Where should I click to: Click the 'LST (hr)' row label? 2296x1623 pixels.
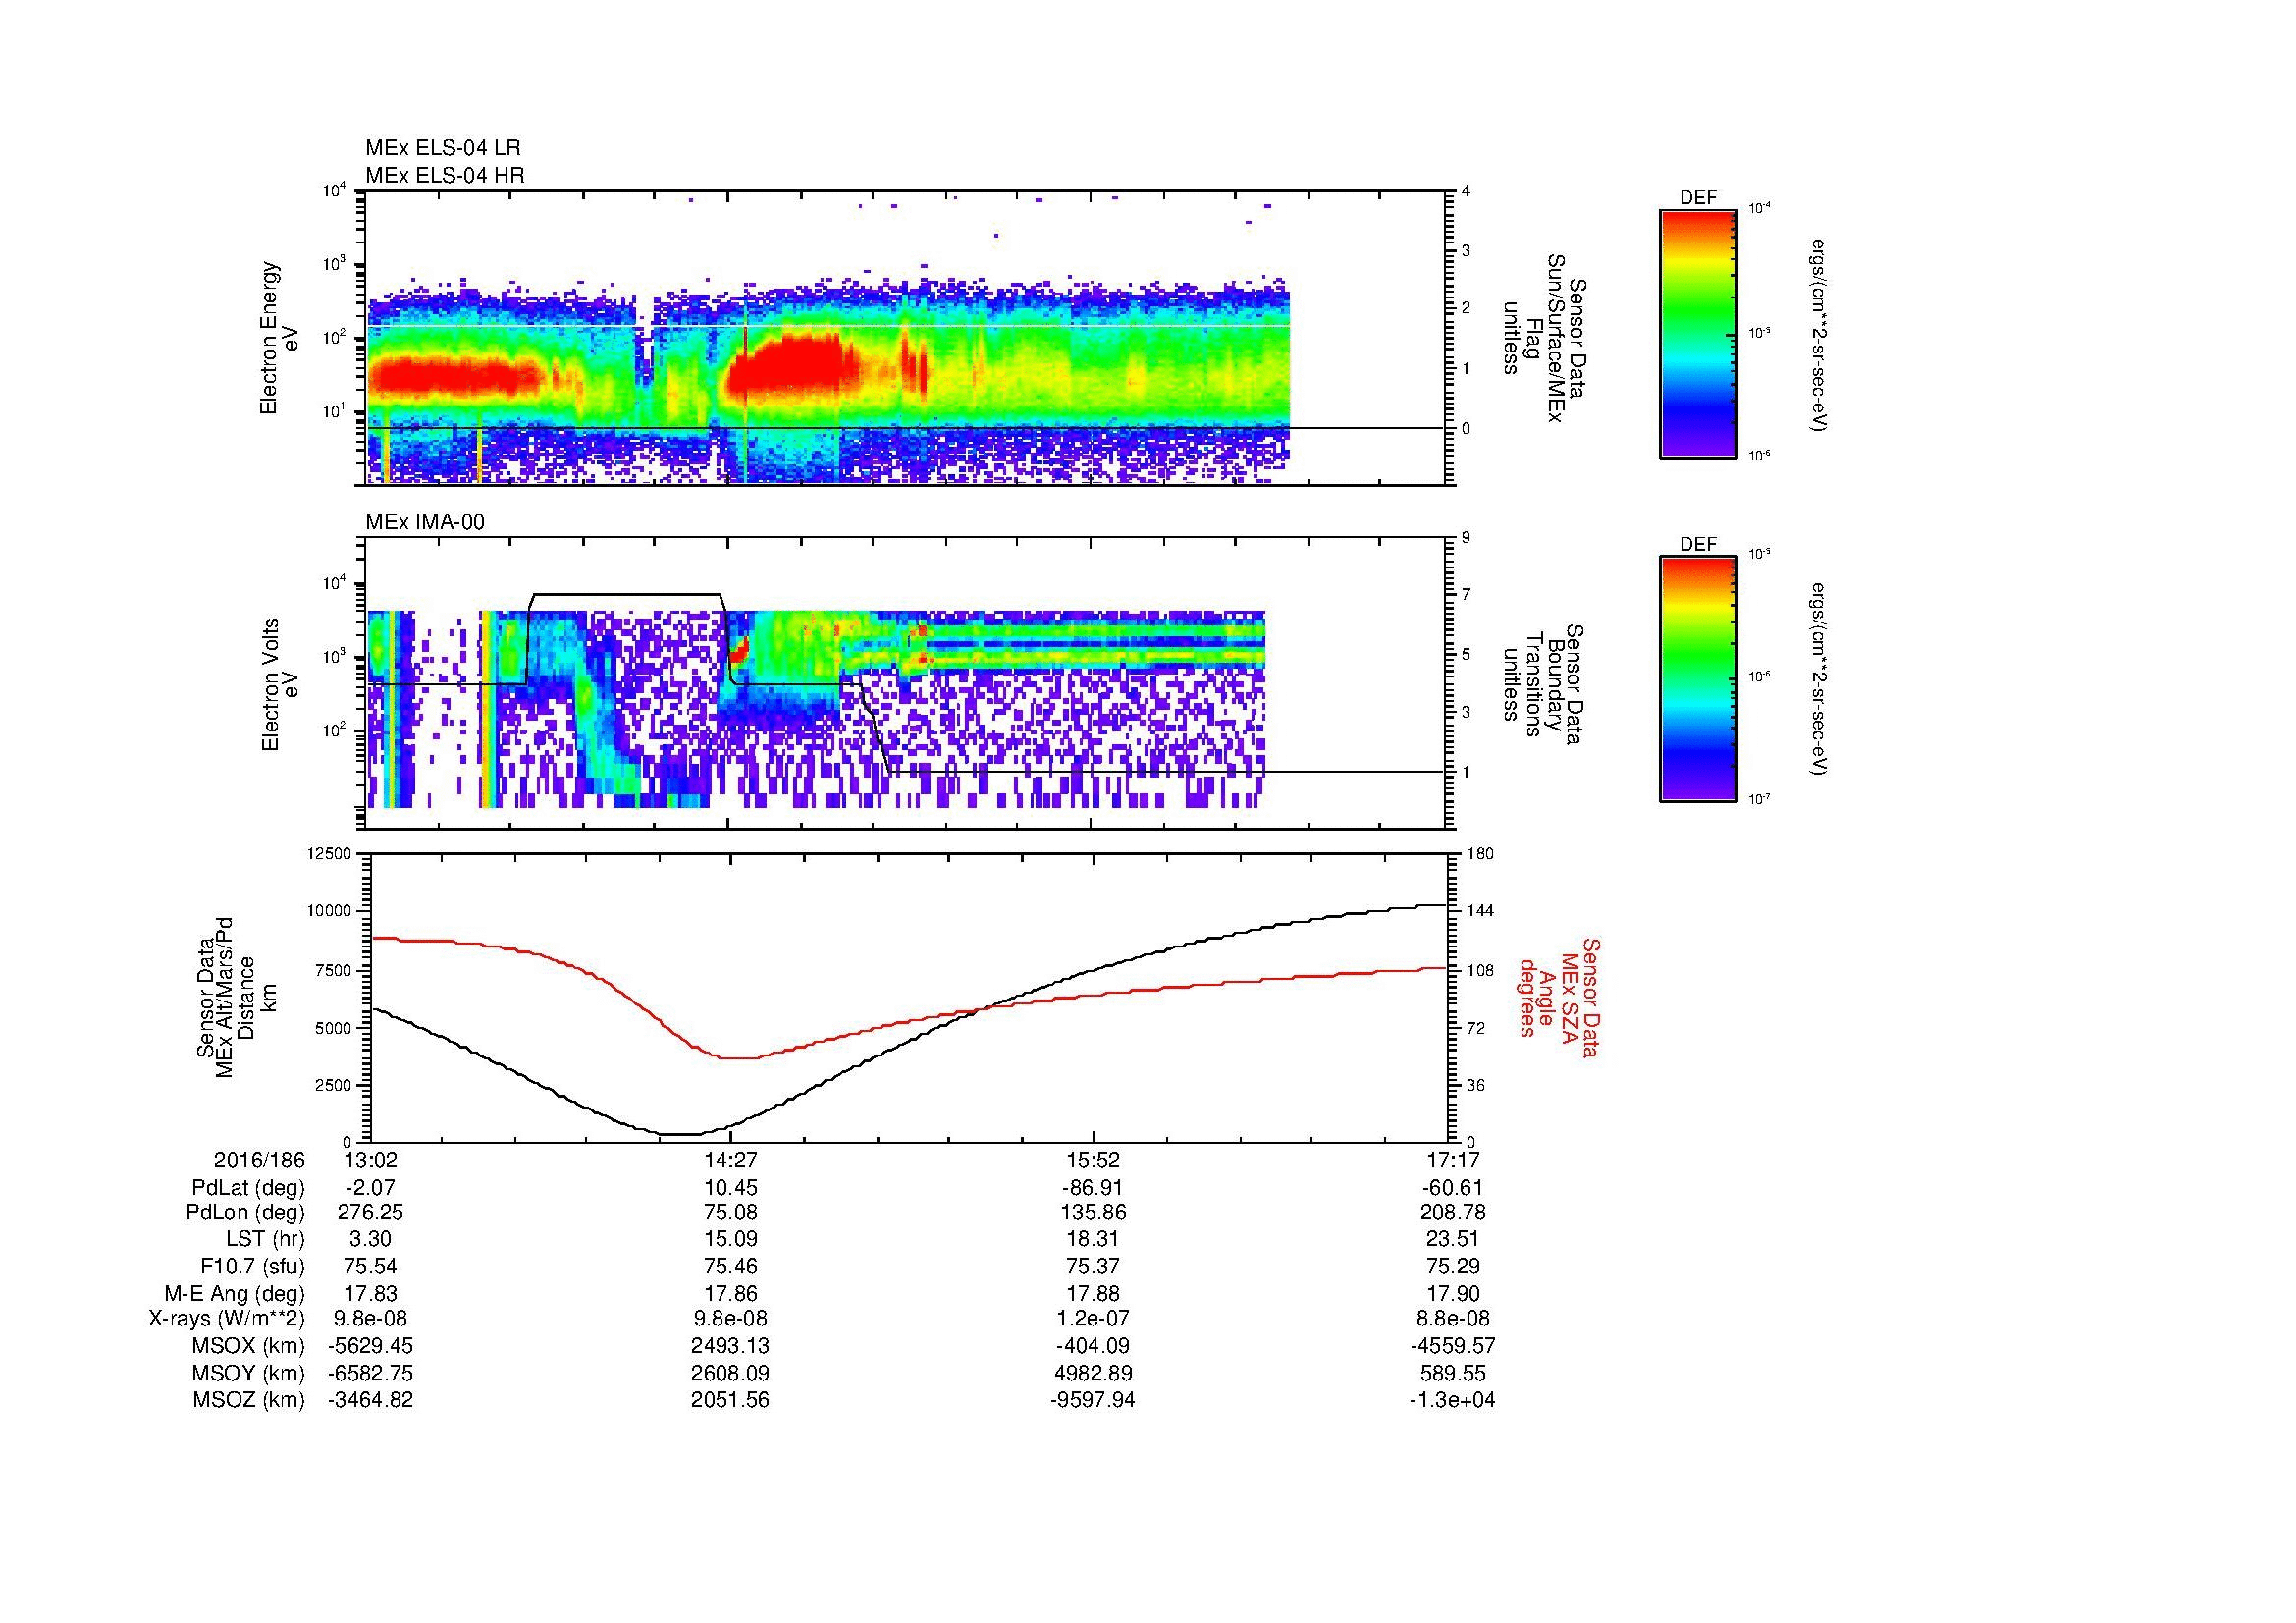click(265, 1240)
